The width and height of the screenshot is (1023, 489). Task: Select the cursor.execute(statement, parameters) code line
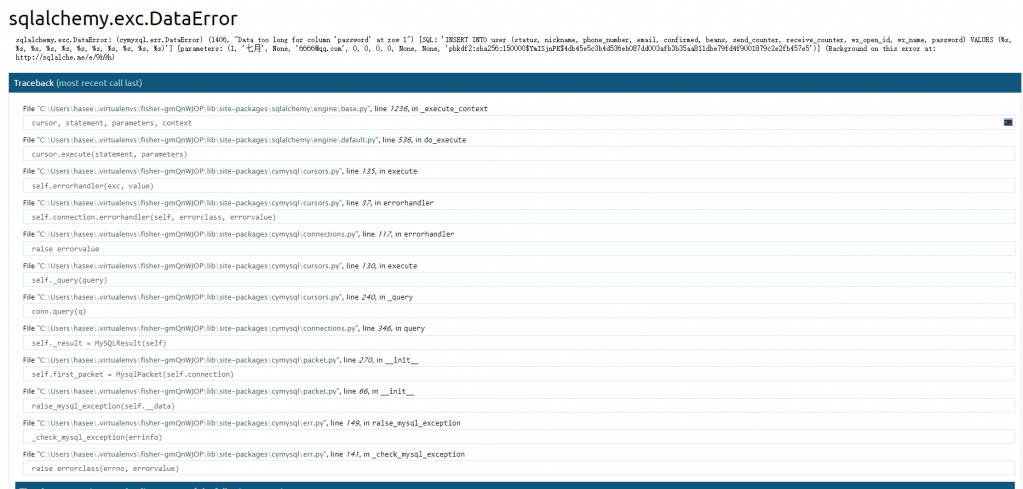tap(109, 155)
